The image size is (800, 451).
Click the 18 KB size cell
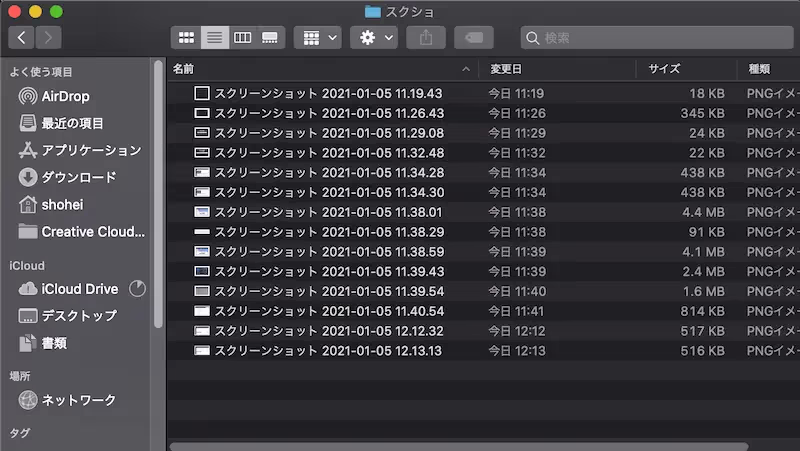pos(707,93)
